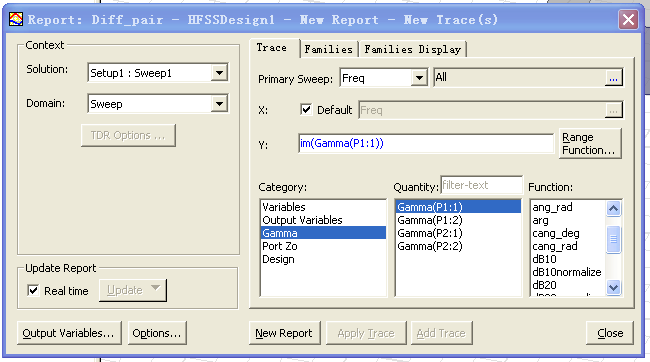Choose the dB20 function
This screenshot has height=362, width=650.
coord(568,285)
